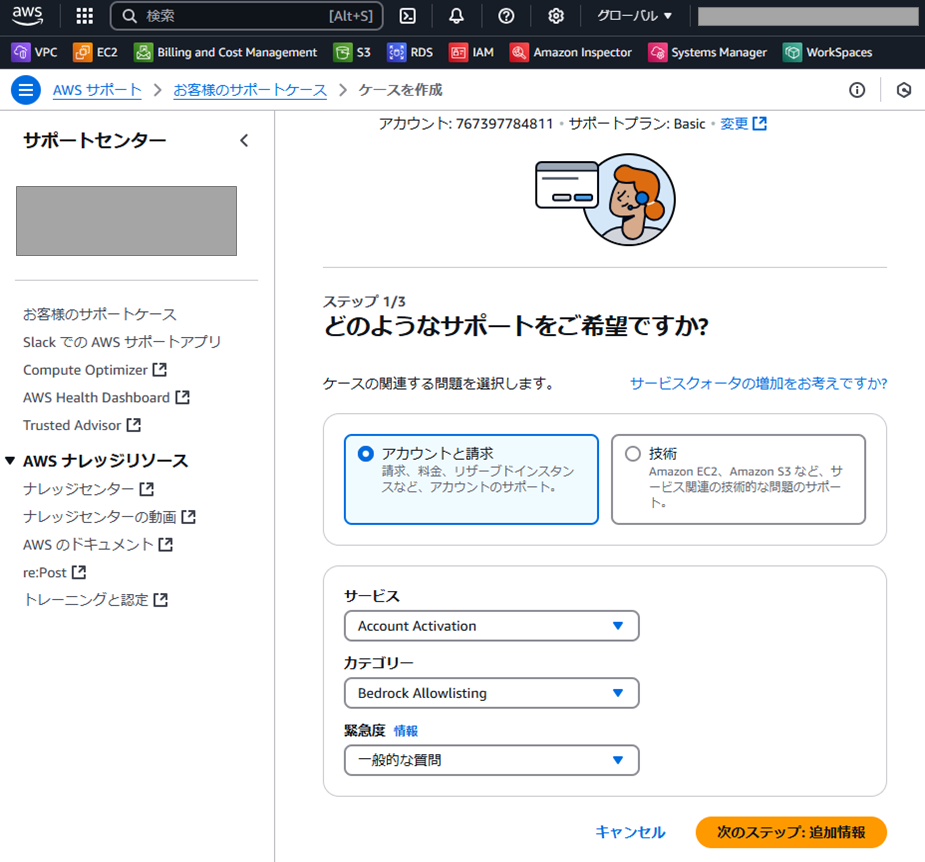Image resolution: width=925 pixels, height=862 pixels.
Task: Open AWS Health Dashboard sidebar item
Action: 97,398
